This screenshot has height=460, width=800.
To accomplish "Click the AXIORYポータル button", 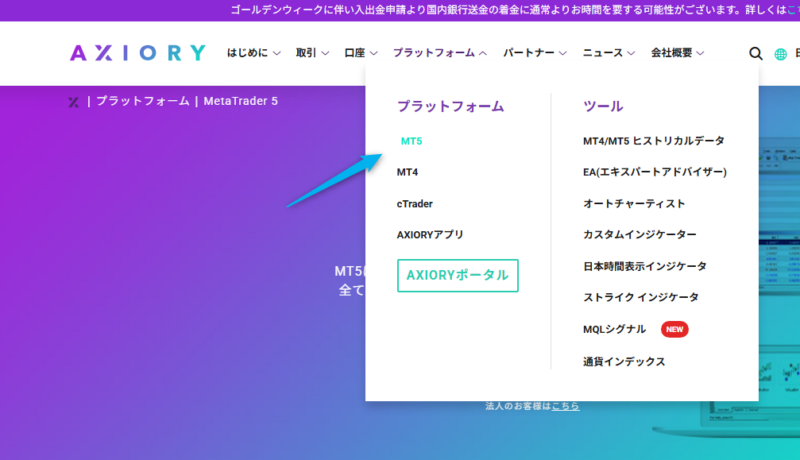I will coord(458,275).
